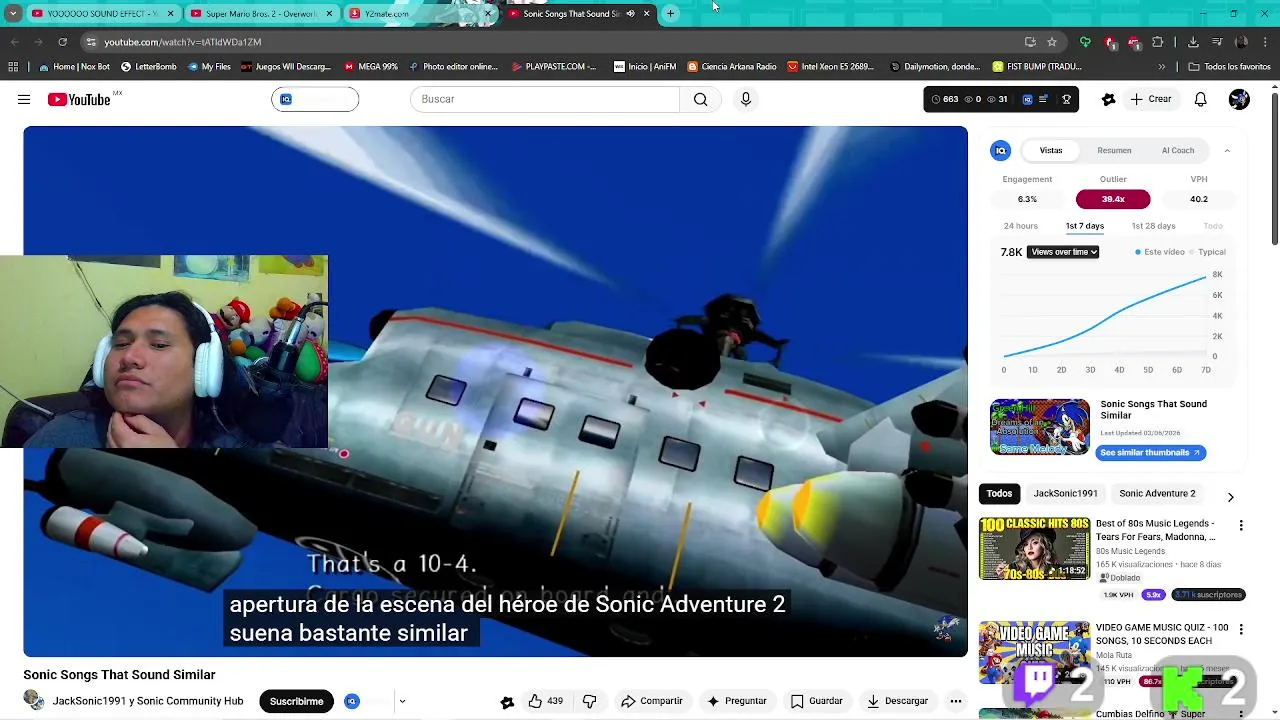Open the YouTube account avatar menu
Viewport: 1280px width, 720px height.
click(1239, 99)
